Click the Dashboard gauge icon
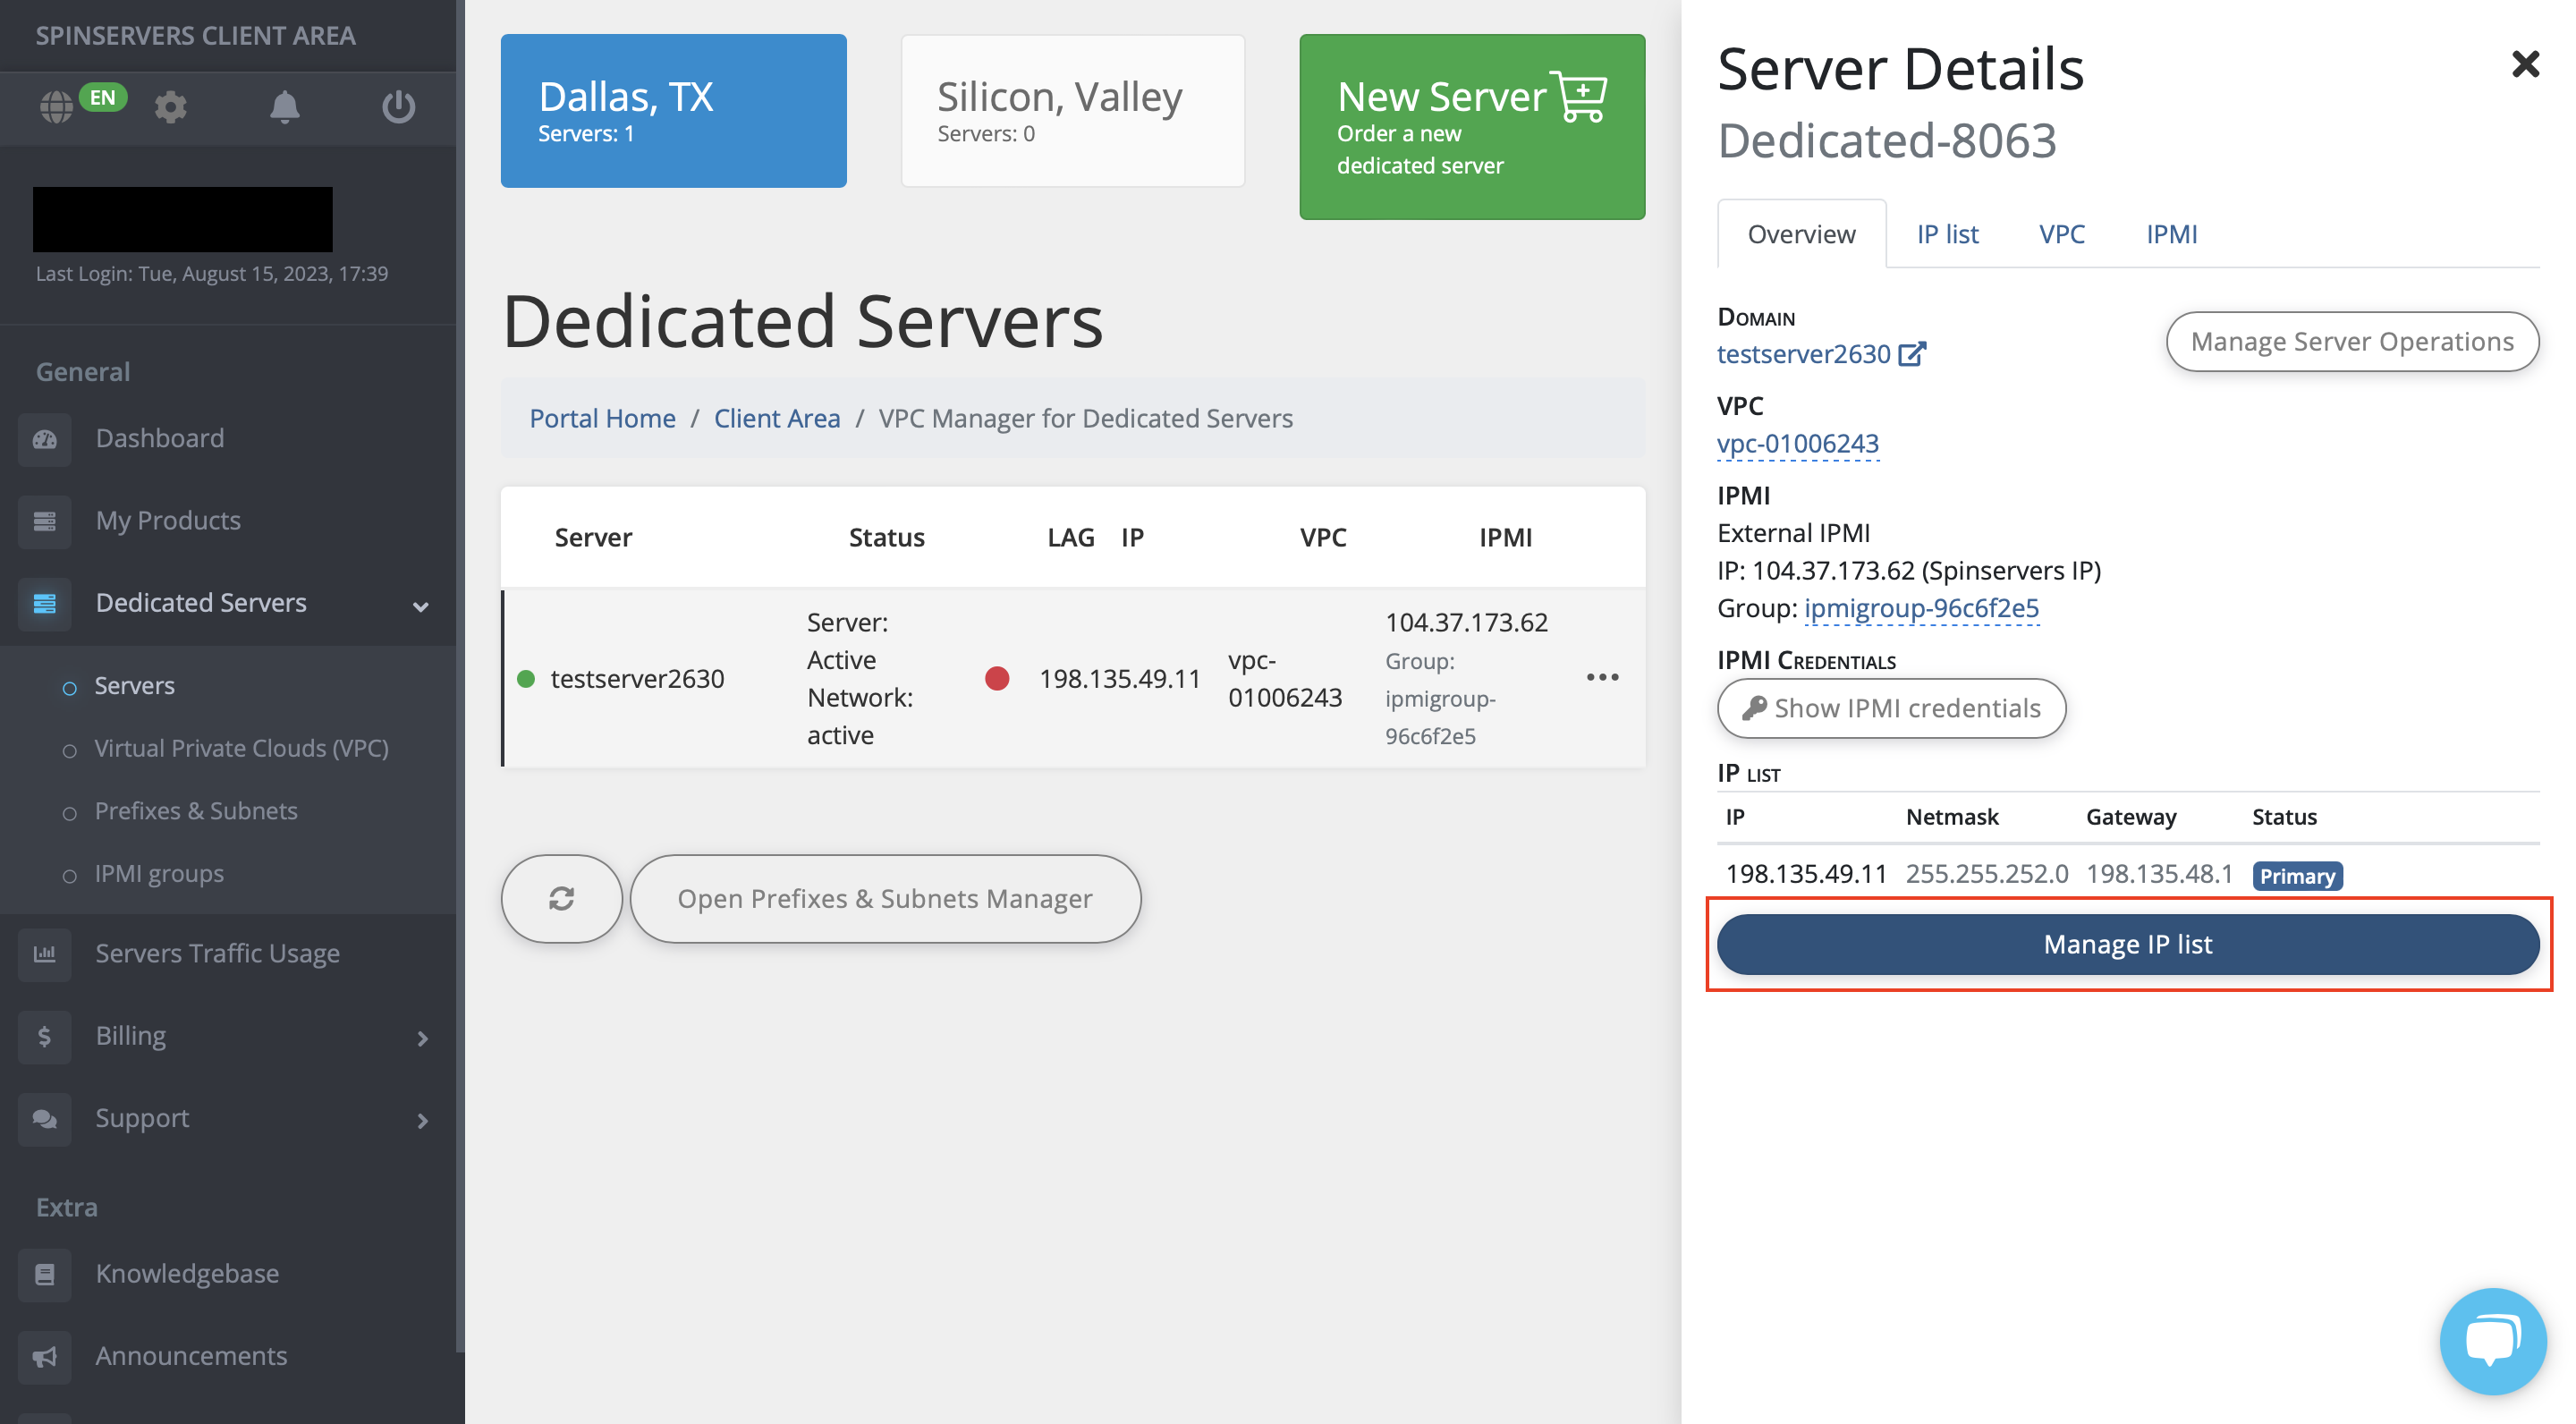The image size is (2576, 1424). (x=45, y=439)
